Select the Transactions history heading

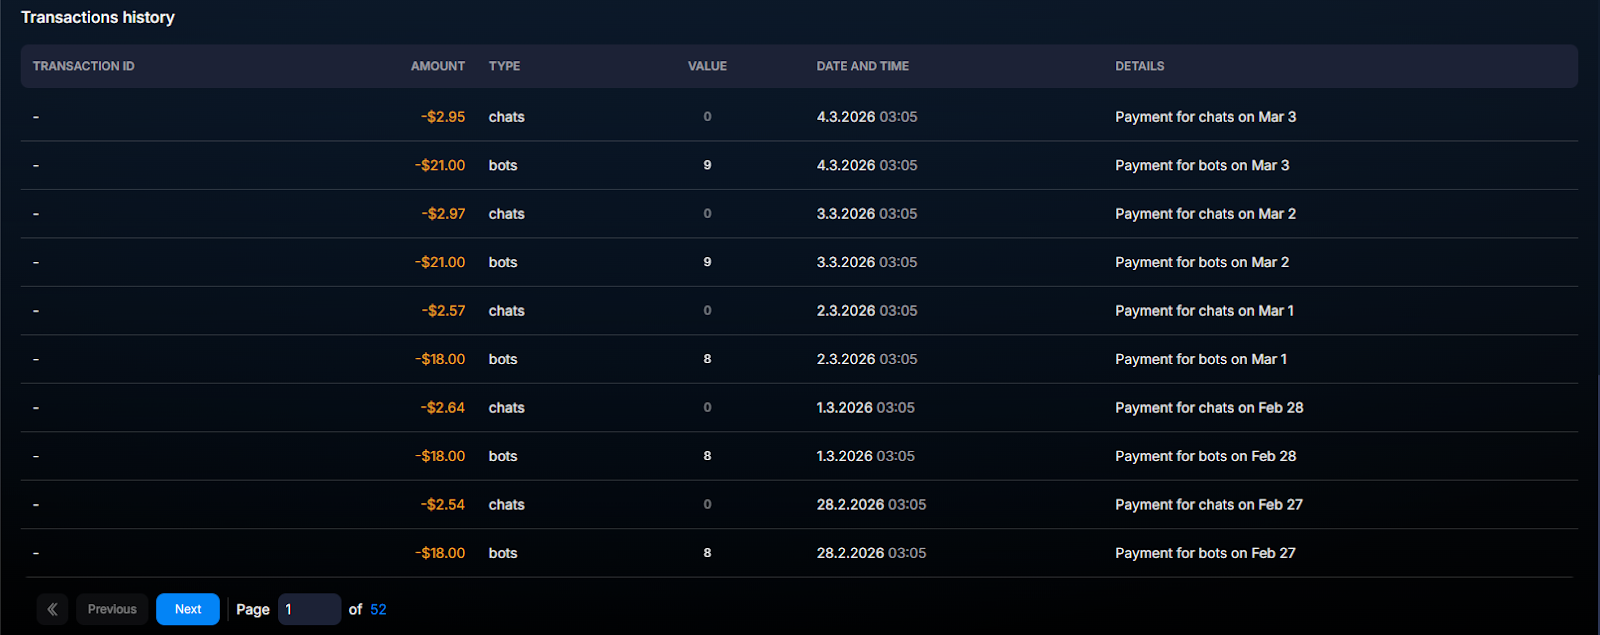coord(98,17)
